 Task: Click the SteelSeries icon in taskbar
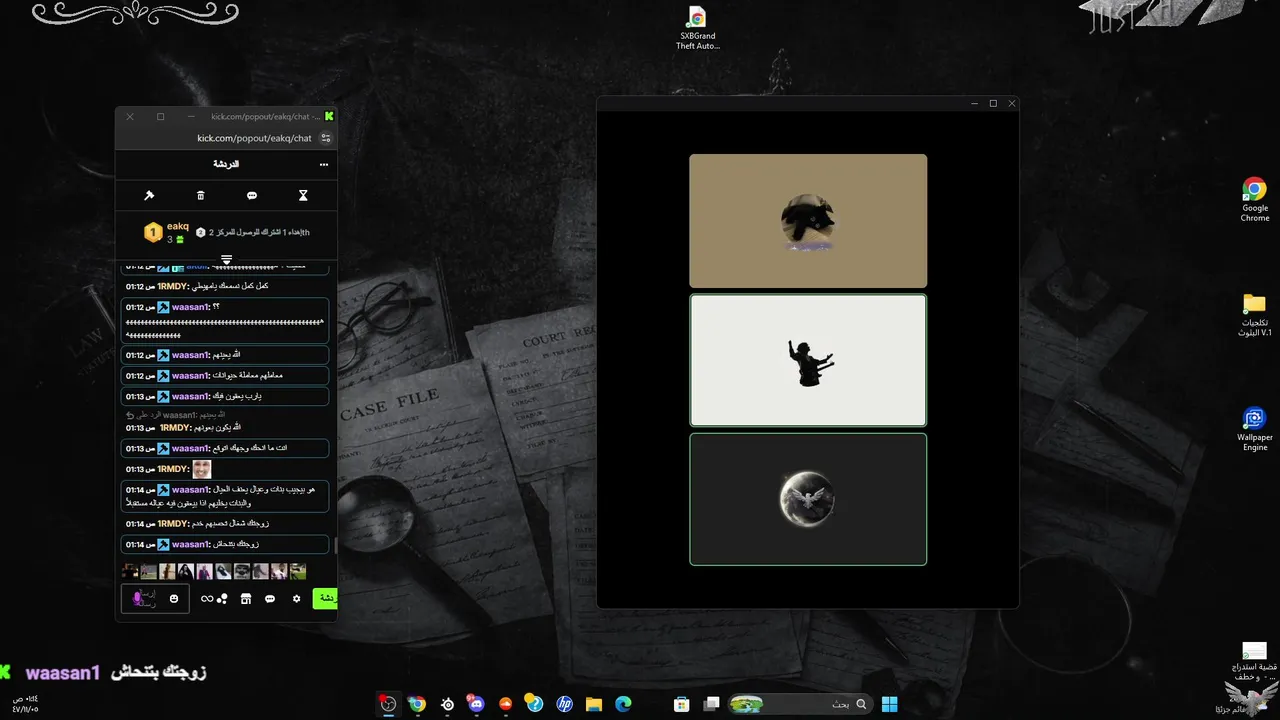pyautogui.click(x=447, y=704)
